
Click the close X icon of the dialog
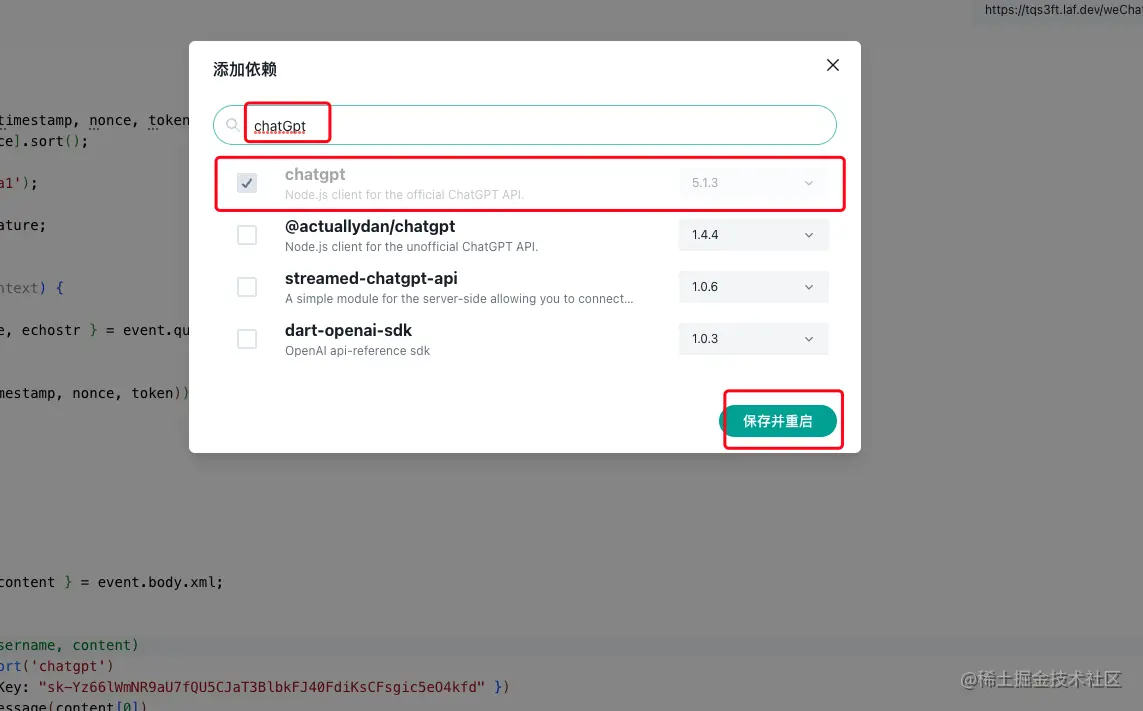[832, 64]
